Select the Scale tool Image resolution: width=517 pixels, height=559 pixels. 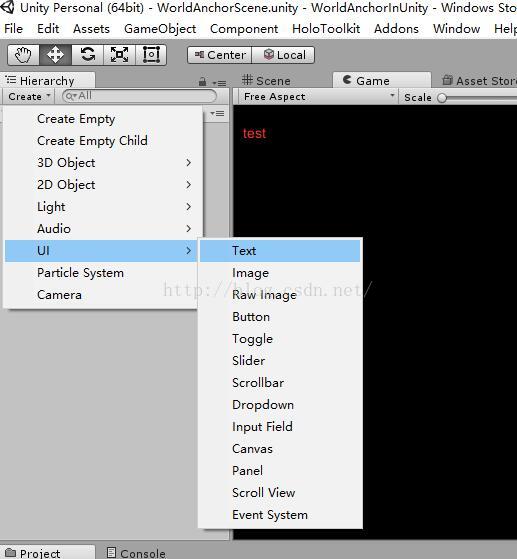tap(119, 55)
